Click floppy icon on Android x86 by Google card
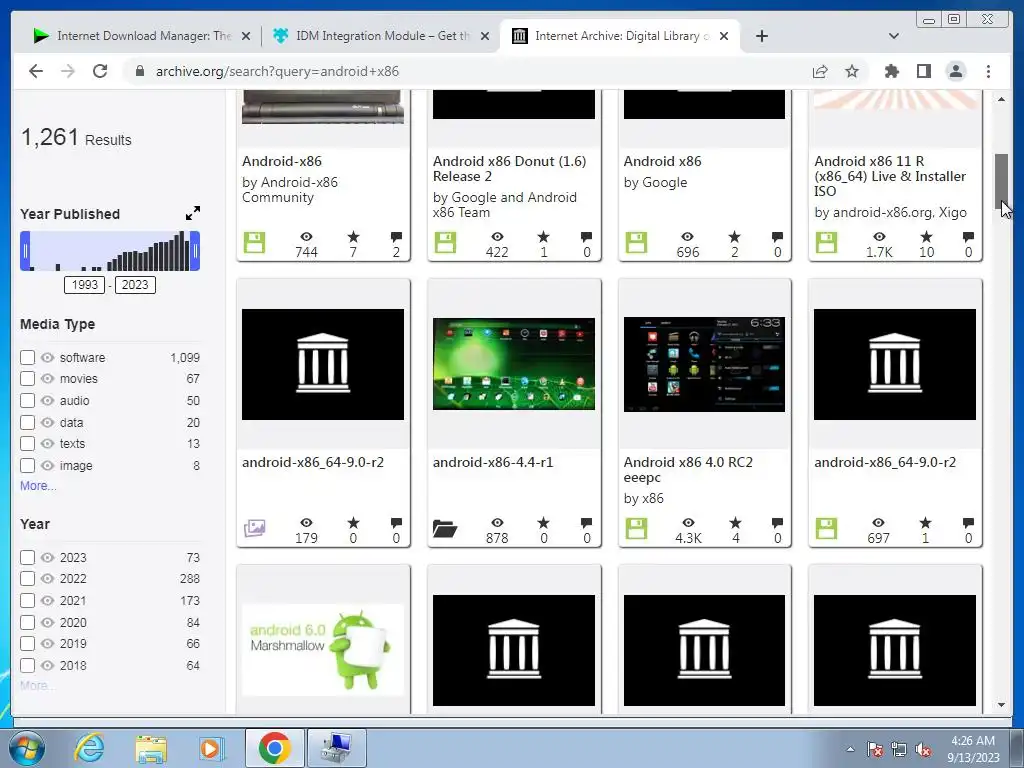 (636, 242)
